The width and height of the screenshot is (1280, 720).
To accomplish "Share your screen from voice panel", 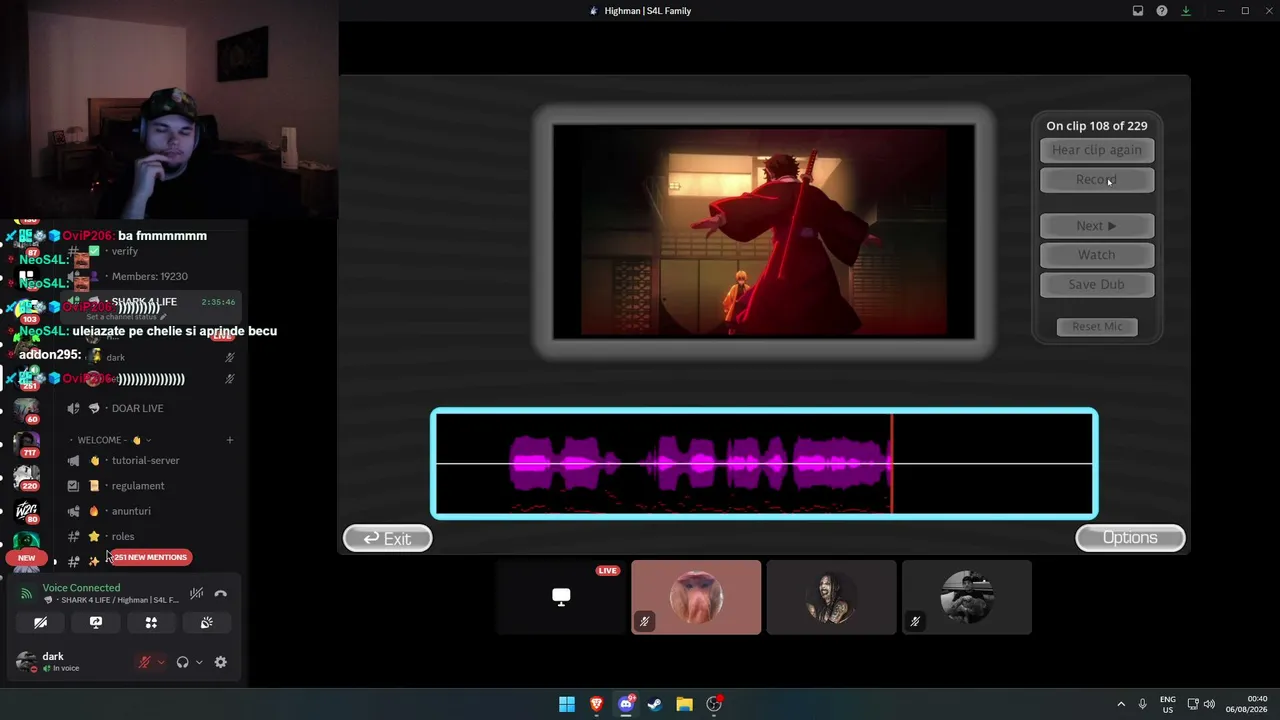I will [x=96, y=622].
